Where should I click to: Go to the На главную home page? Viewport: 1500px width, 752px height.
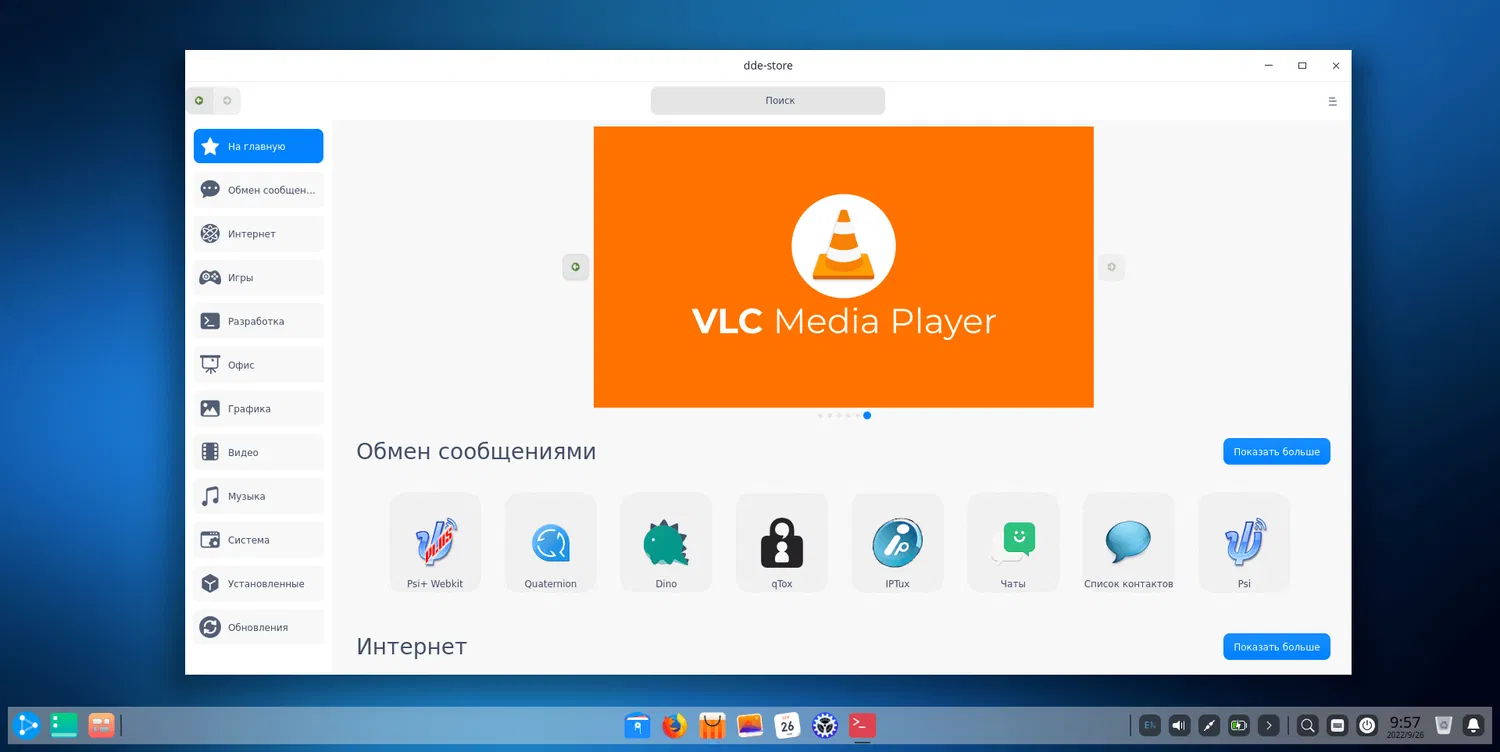258,146
